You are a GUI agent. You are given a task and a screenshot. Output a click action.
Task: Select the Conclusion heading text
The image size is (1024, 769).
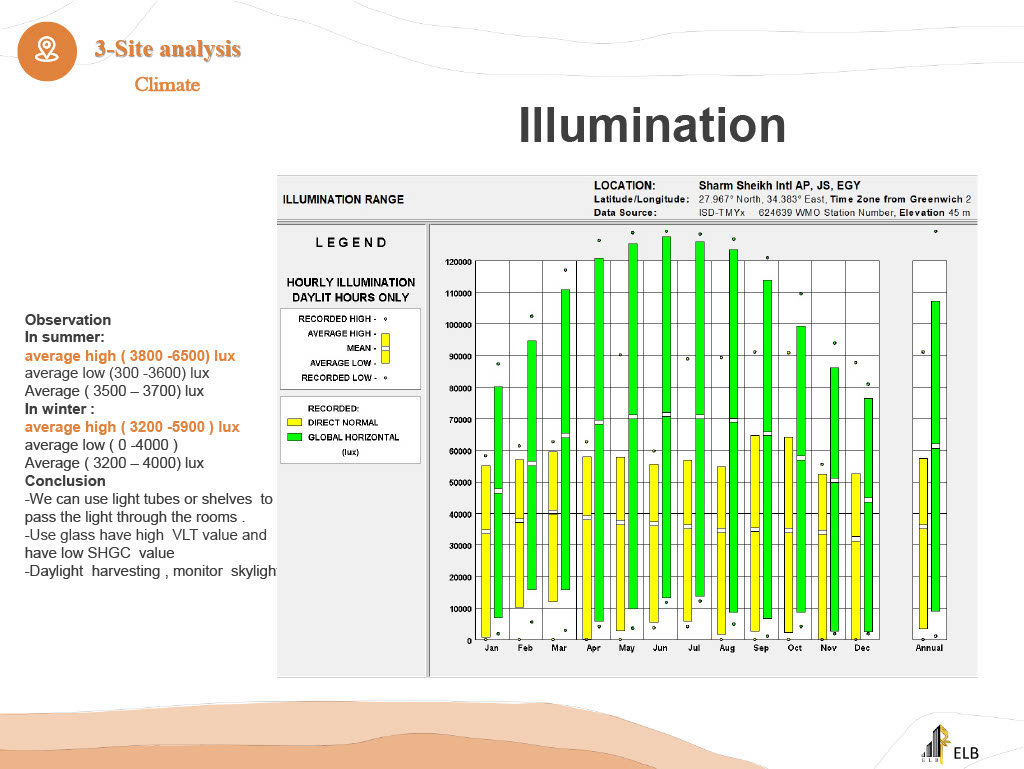[65, 481]
